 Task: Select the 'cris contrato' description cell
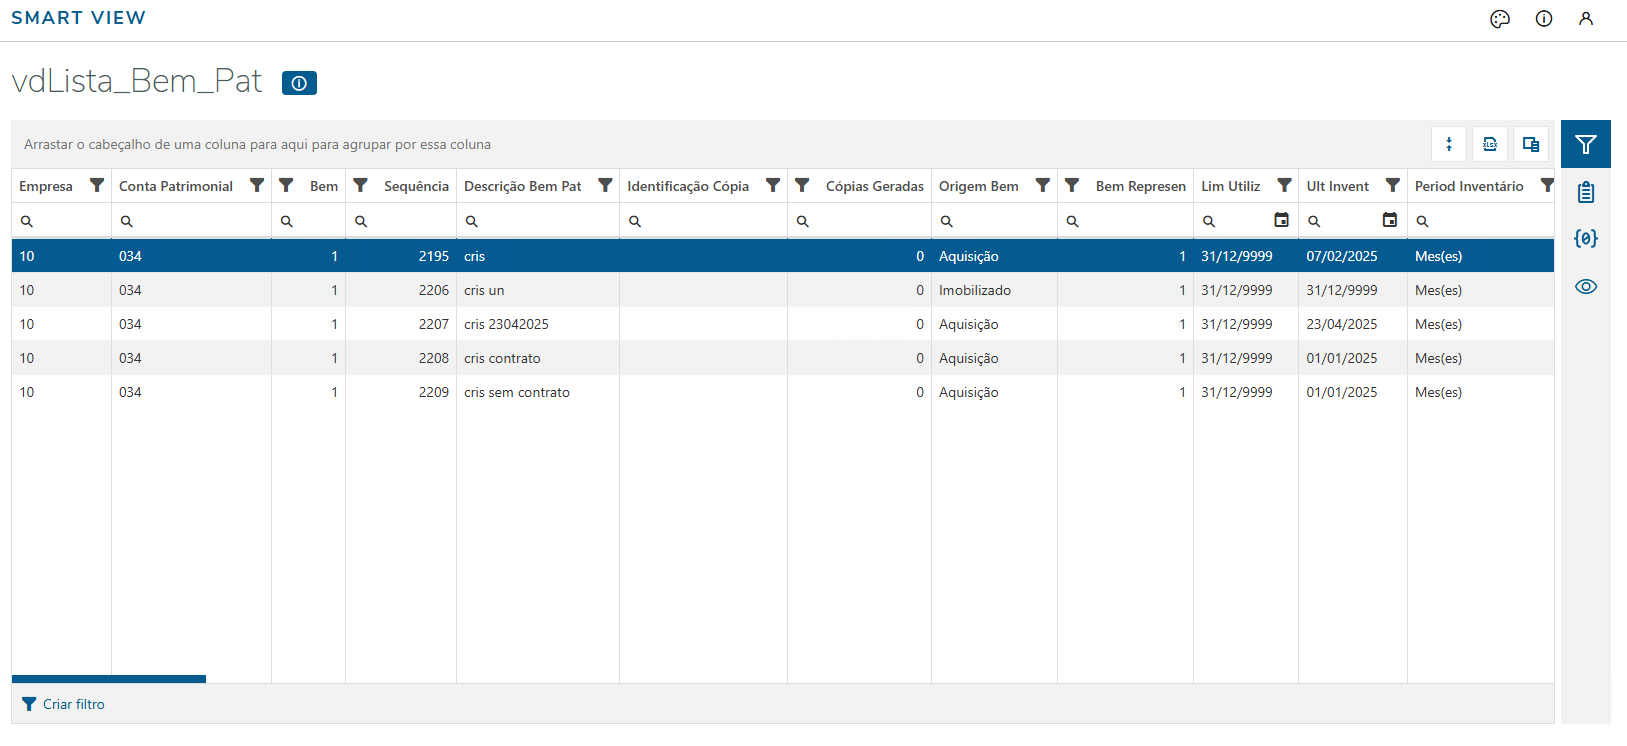coord(538,358)
